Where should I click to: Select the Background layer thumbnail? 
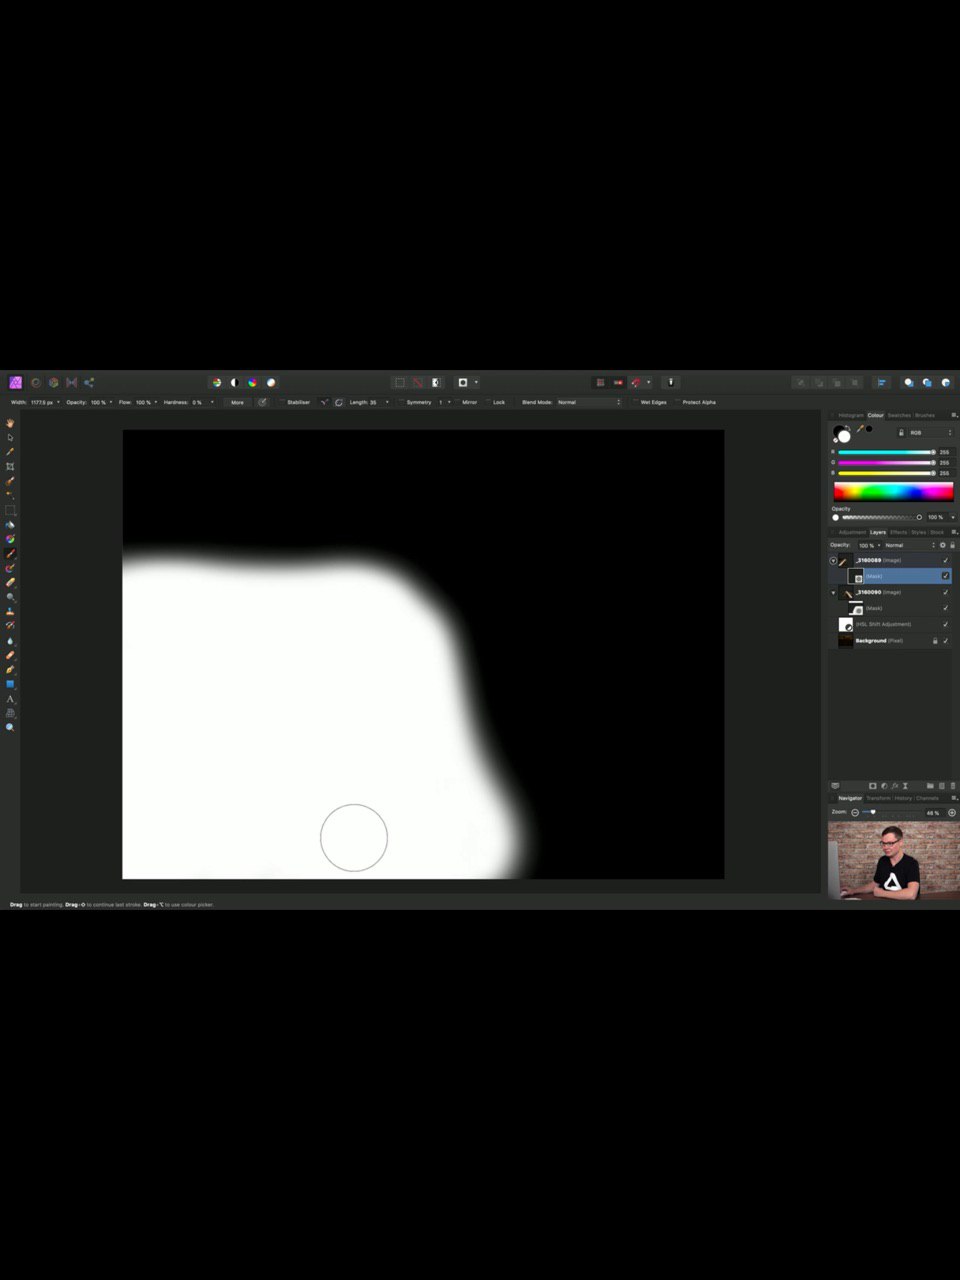pos(846,640)
